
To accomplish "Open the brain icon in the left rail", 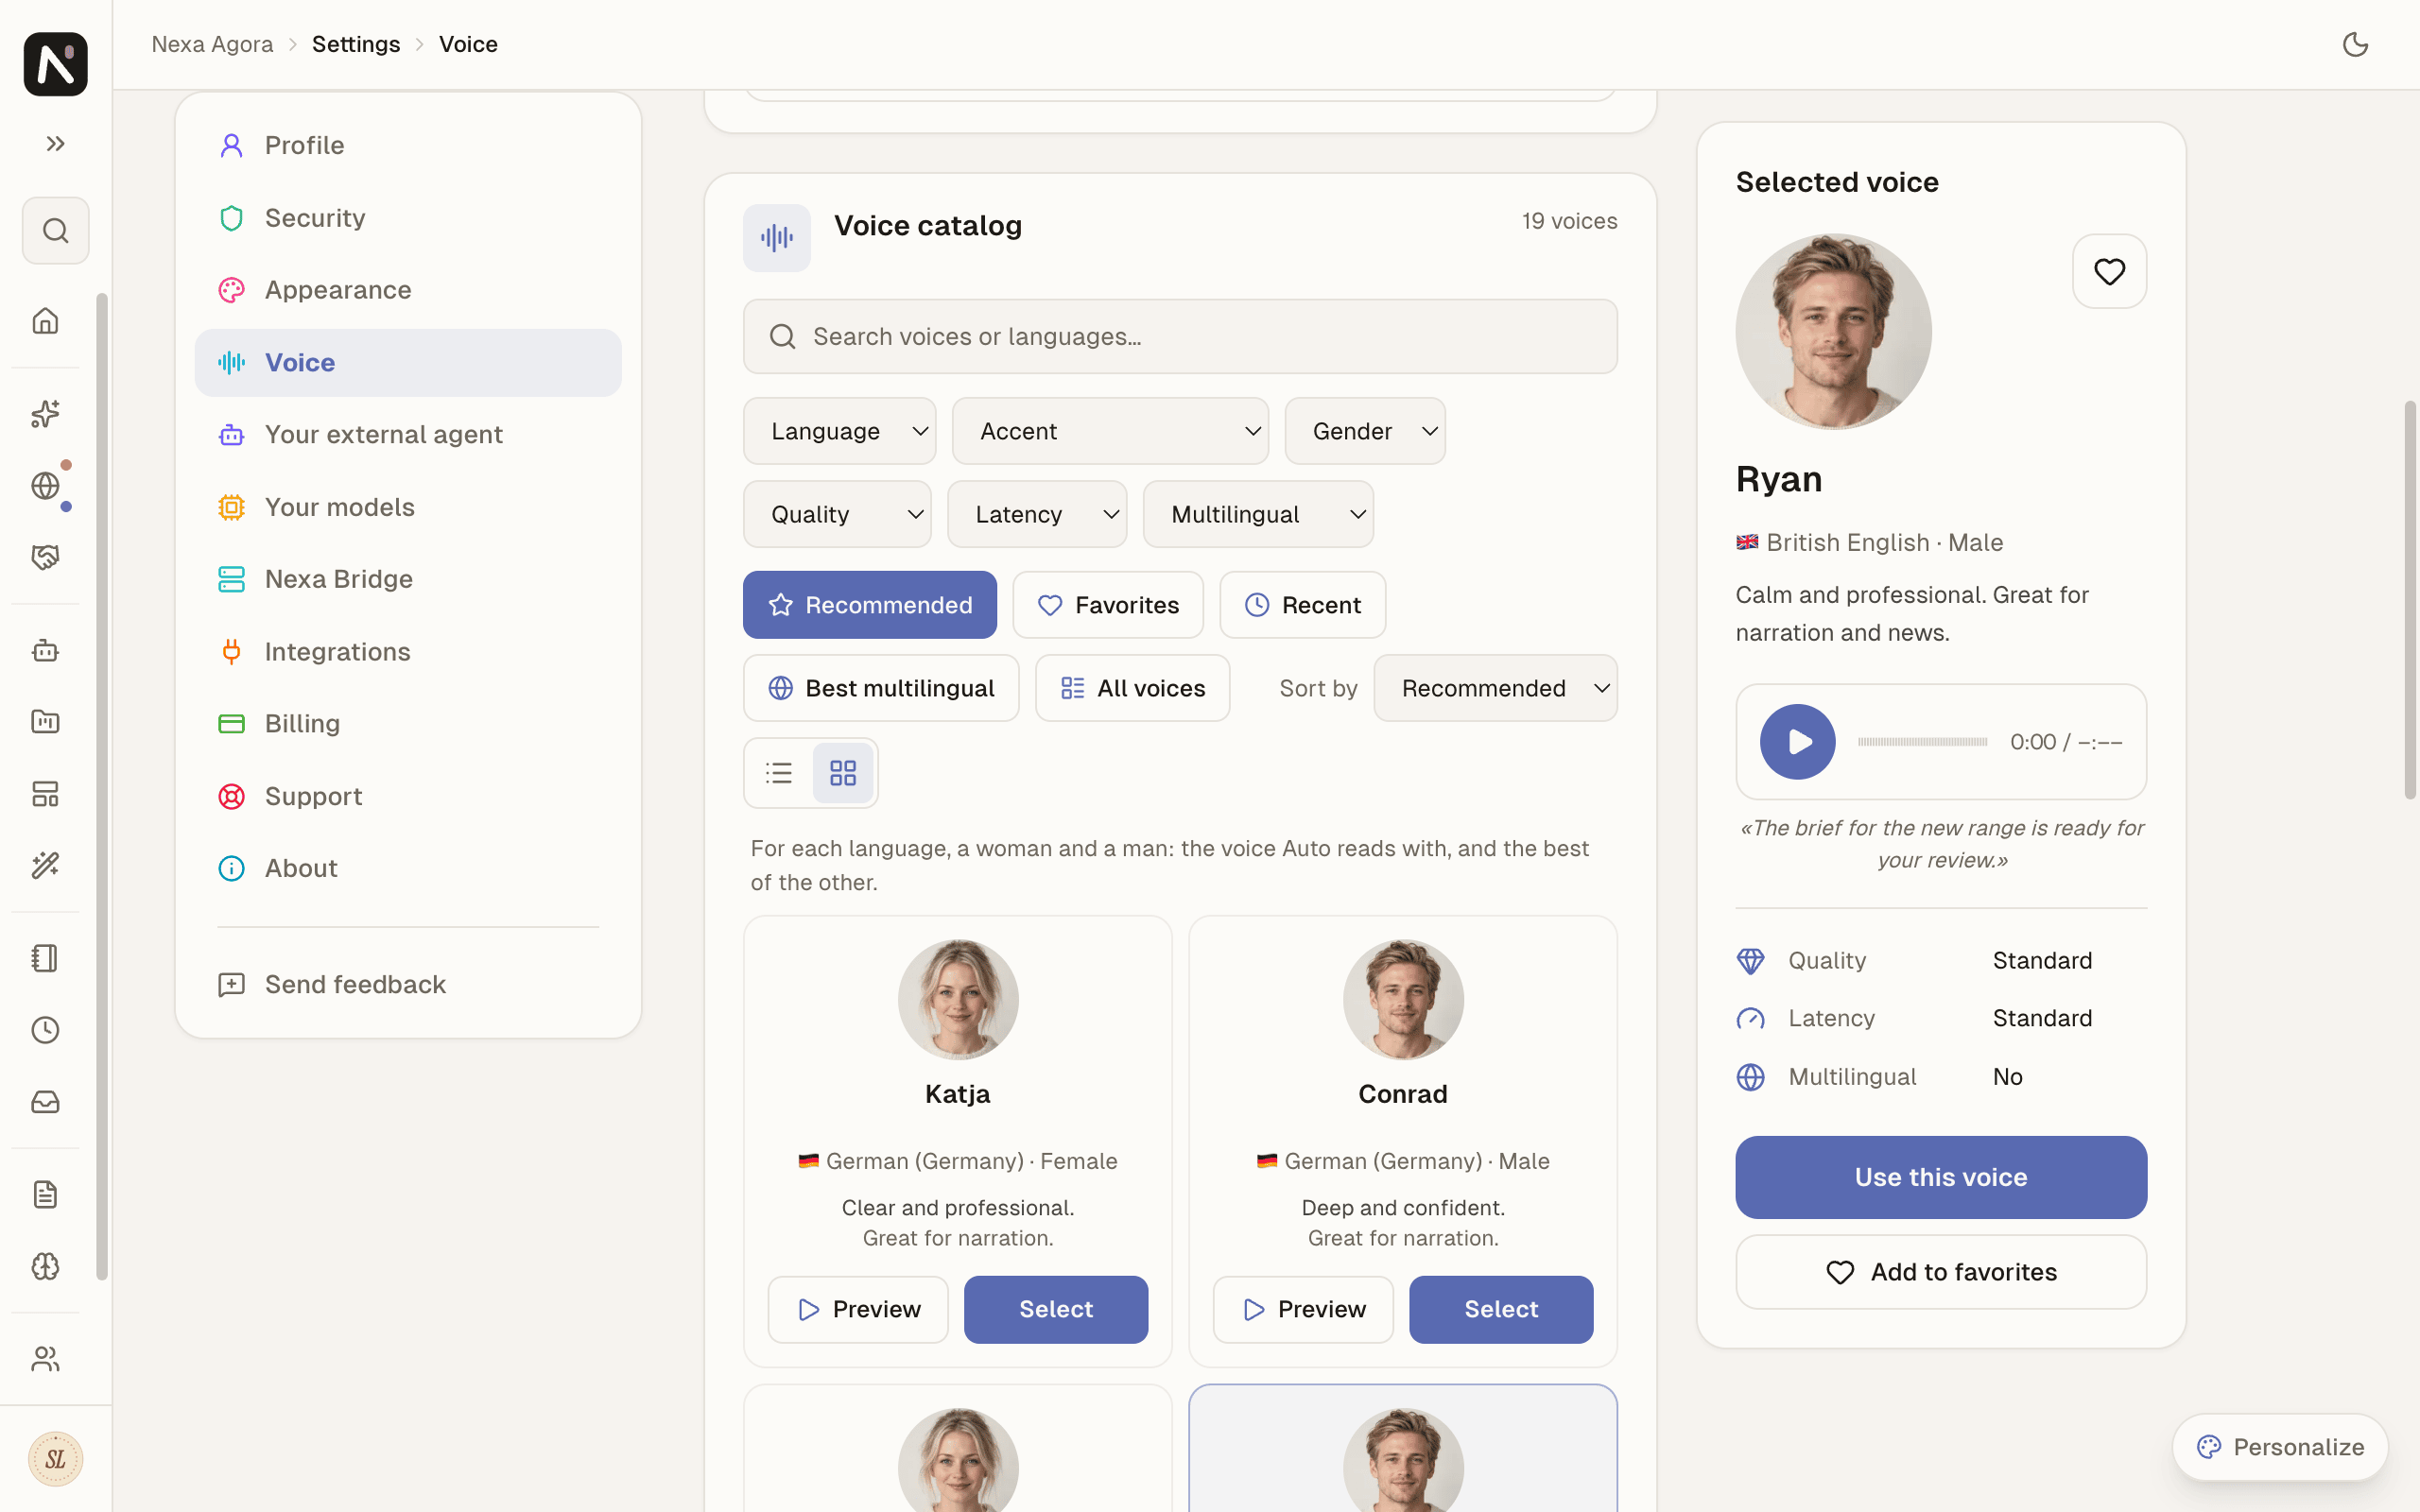I will tap(46, 1267).
